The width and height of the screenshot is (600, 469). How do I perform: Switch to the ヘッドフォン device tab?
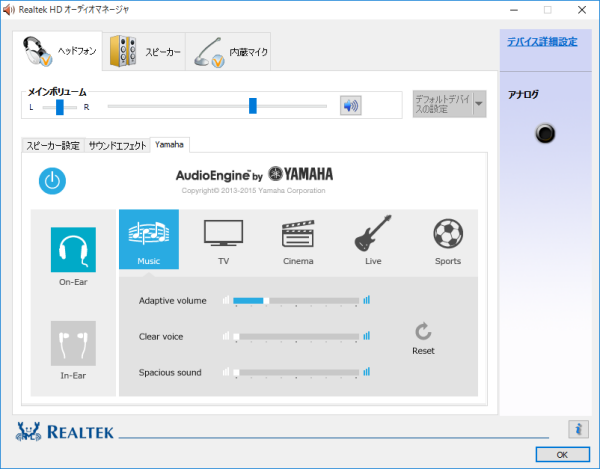click(x=57, y=51)
